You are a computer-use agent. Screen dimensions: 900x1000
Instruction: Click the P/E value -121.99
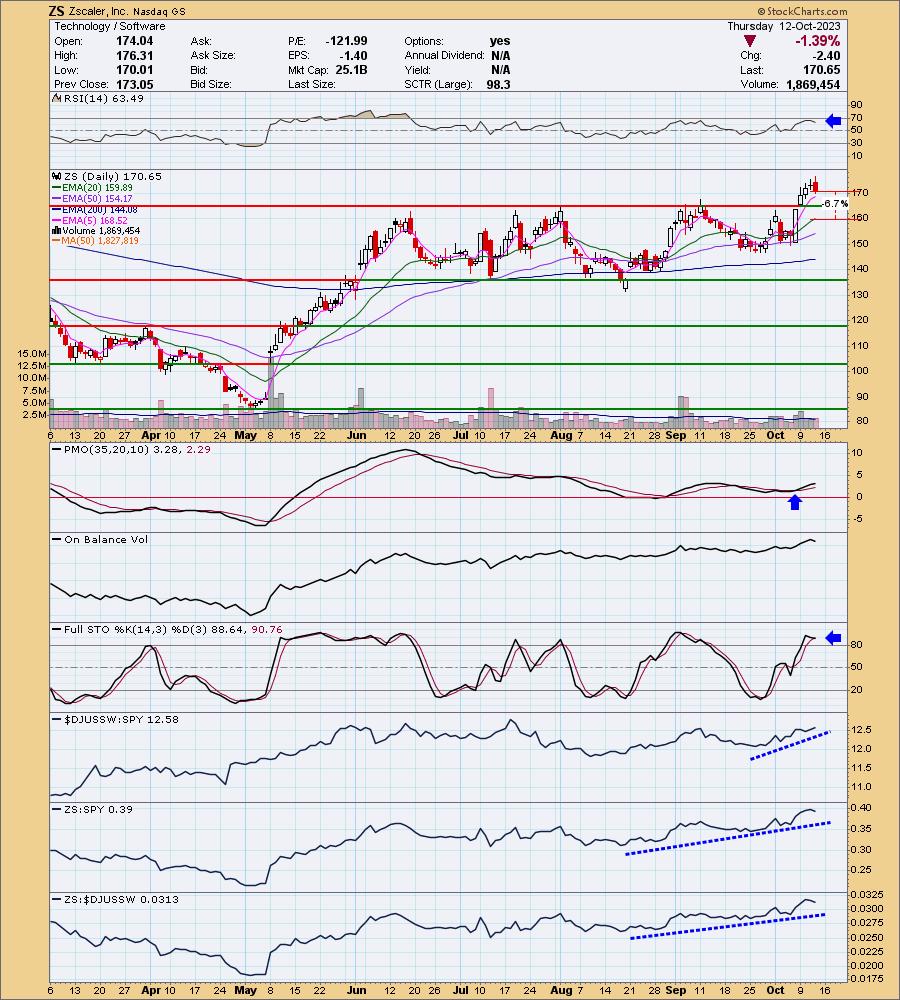(346, 41)
